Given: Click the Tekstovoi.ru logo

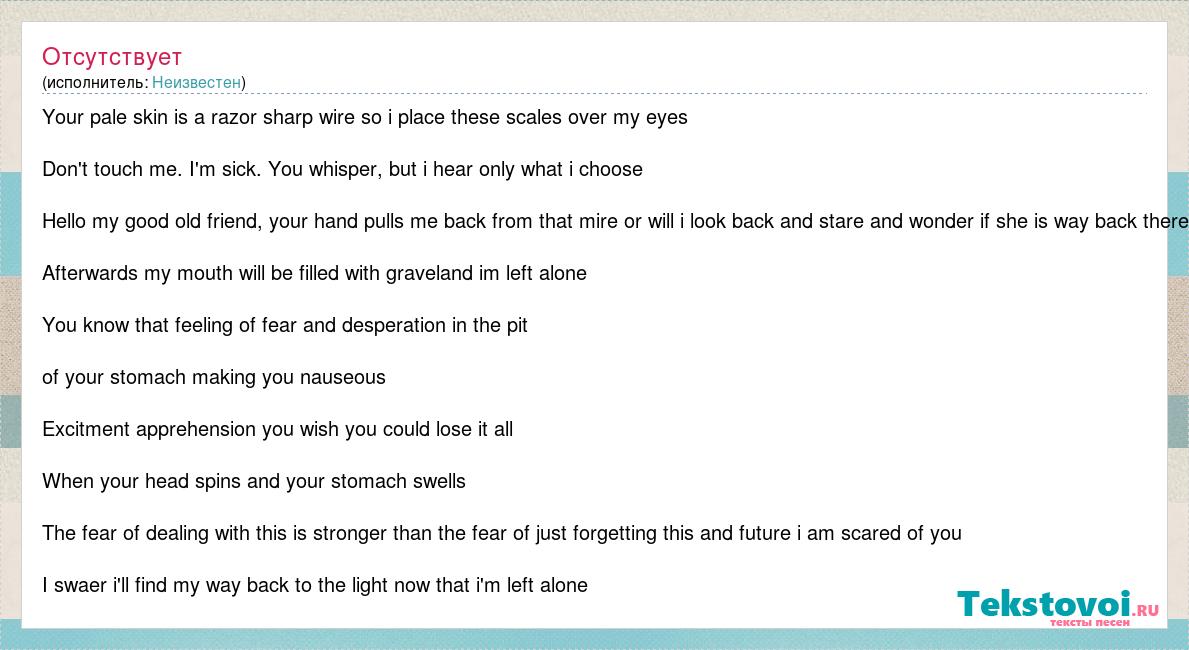Looking at the screenshot, I should [x=1058, y=607].
